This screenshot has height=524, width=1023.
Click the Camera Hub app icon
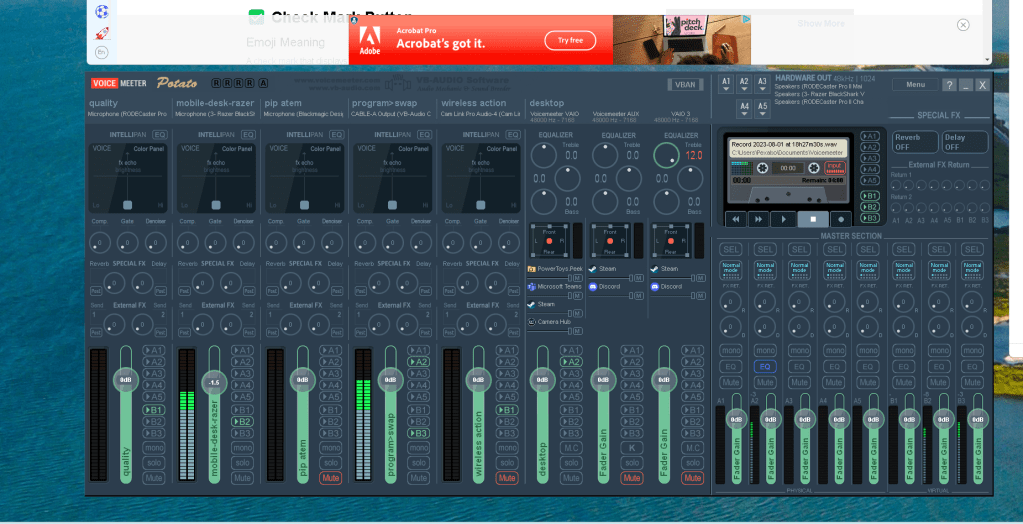point(532,322)
